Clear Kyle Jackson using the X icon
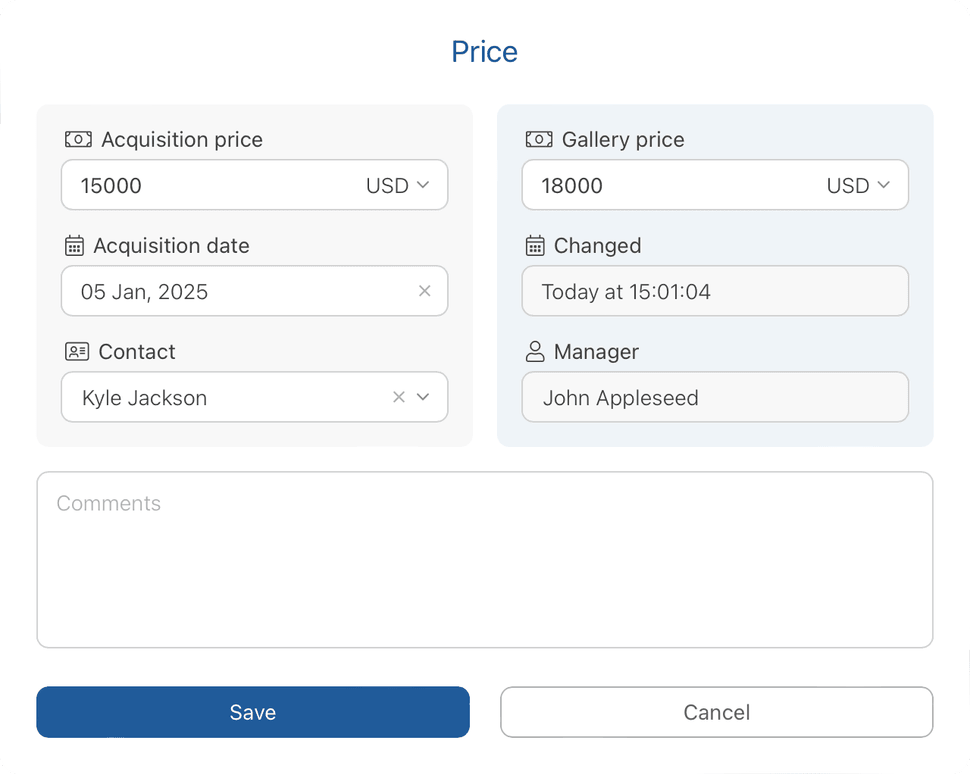 pos(397,397)
